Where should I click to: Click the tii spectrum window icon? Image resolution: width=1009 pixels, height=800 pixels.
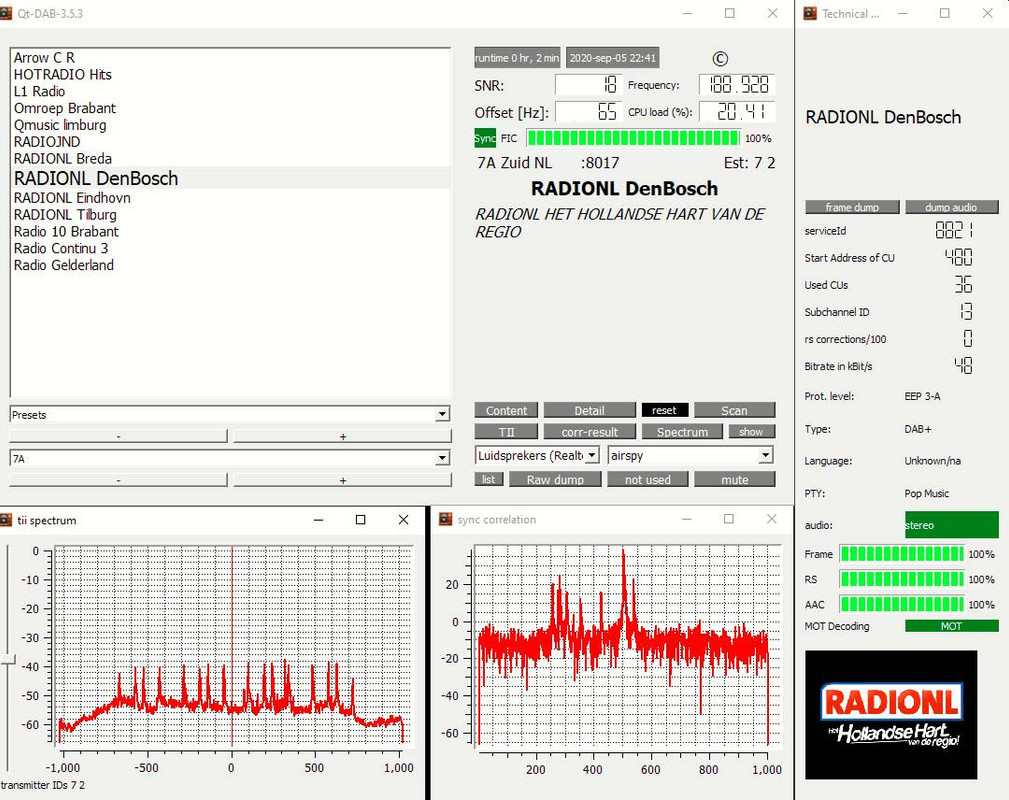[6, 520]
